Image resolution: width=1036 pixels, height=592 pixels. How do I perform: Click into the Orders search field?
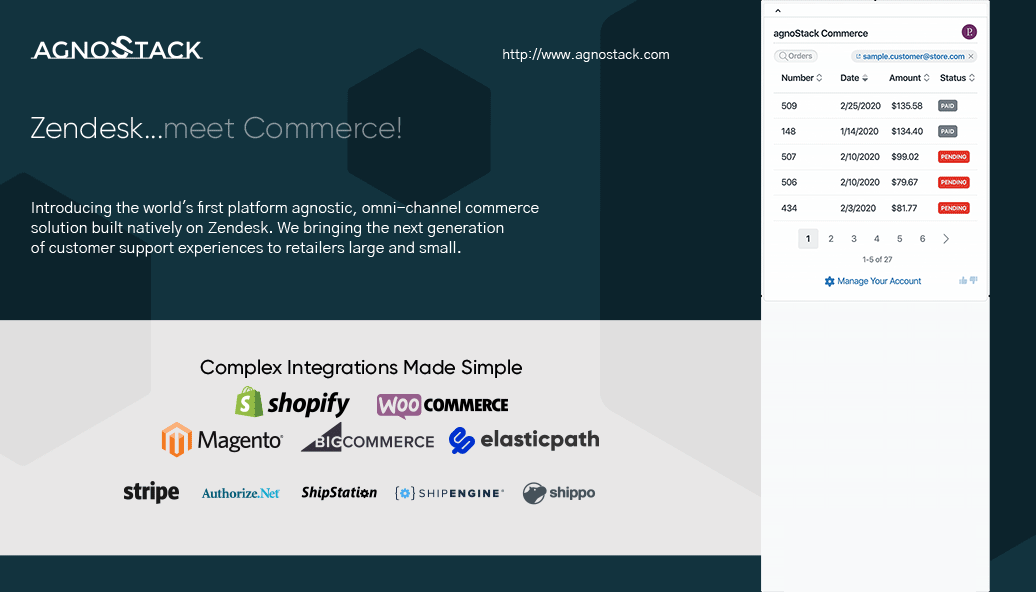pyautogui.click(x=796, y=56)
